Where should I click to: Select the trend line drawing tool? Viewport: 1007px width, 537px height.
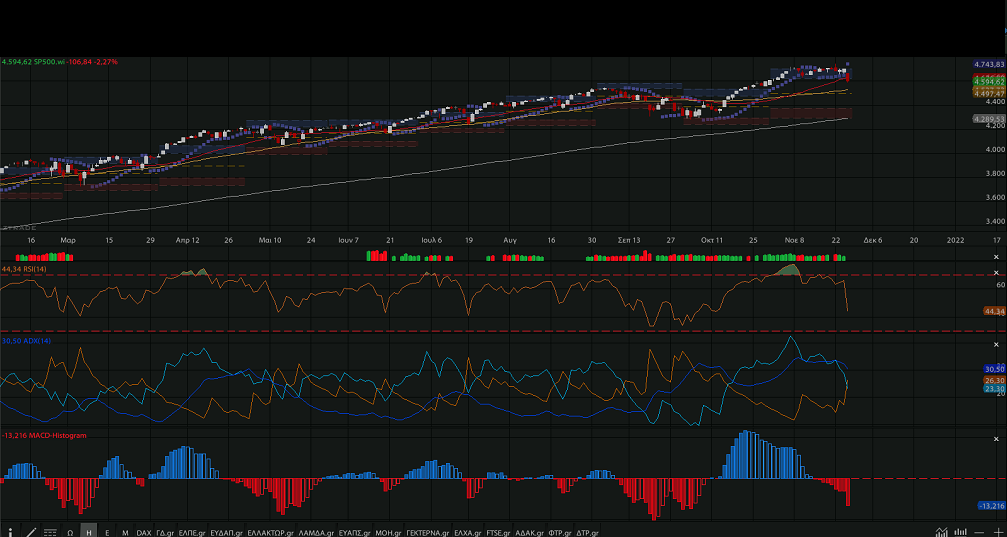[x=31, y=532]
